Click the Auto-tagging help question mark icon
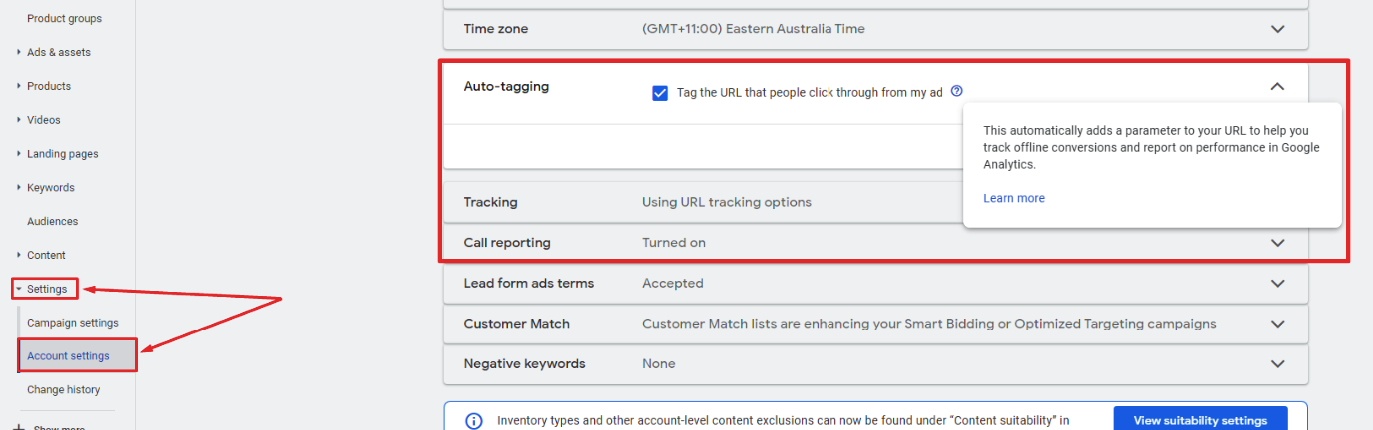Viewport: 1373px width, 430px height. [x=956, y=91]
